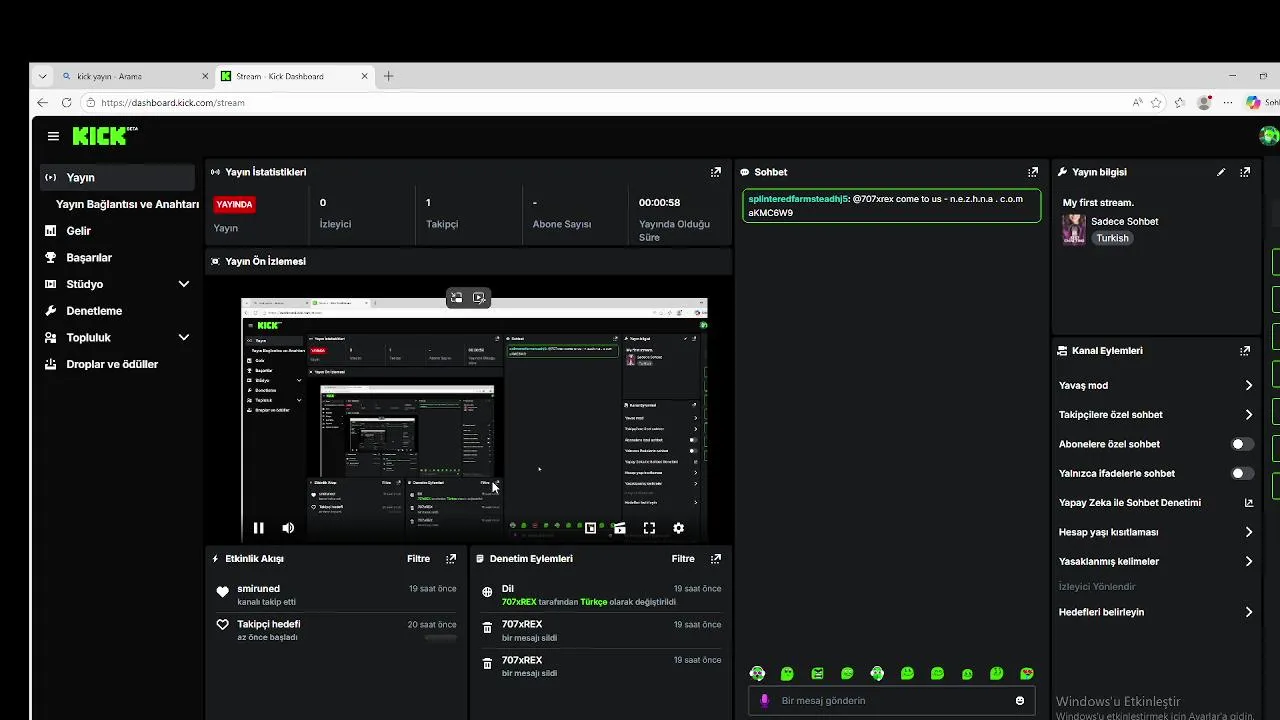Click the Sadece Sohbet category thumbnail
Viewport: 1280px width, 720px height.
pyautogui.click(x=1074, y=230)
